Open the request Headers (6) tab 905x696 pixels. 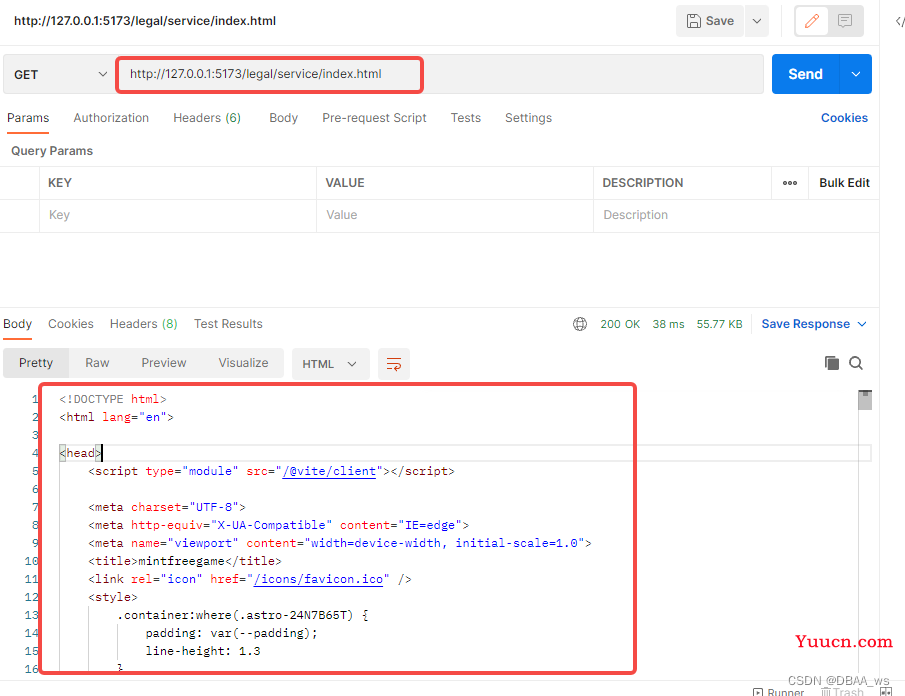pyautogui.click(x=207, y=118)
